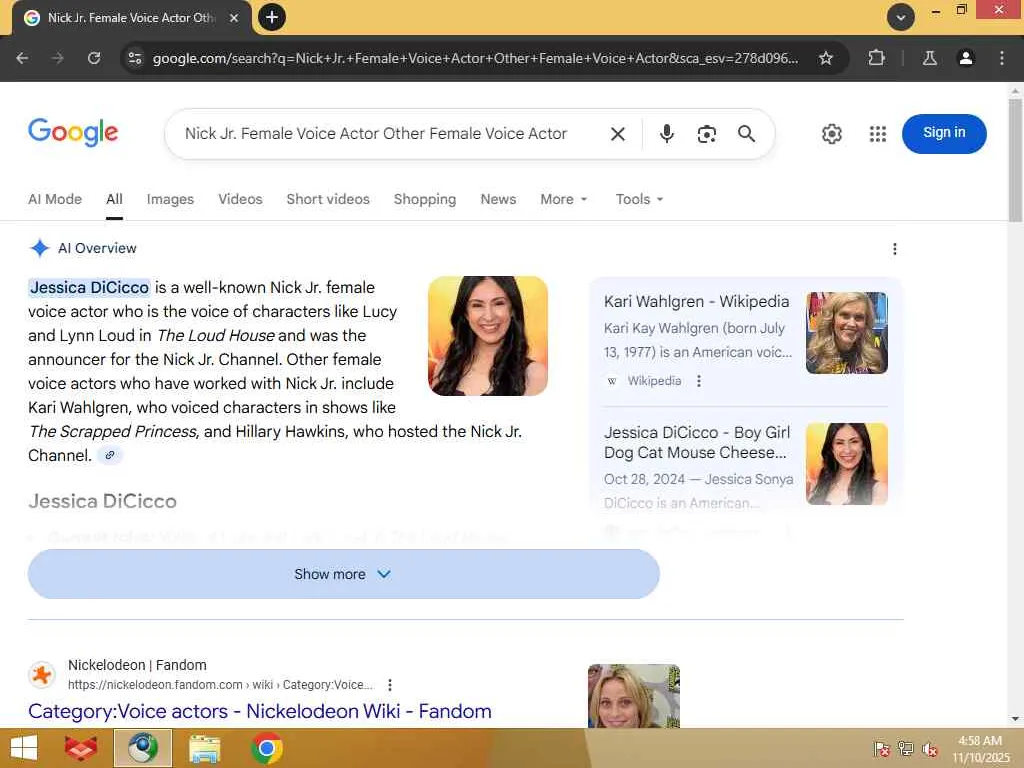
Task: Switch to Shopping tab
Action: click(x=424, y=199)
